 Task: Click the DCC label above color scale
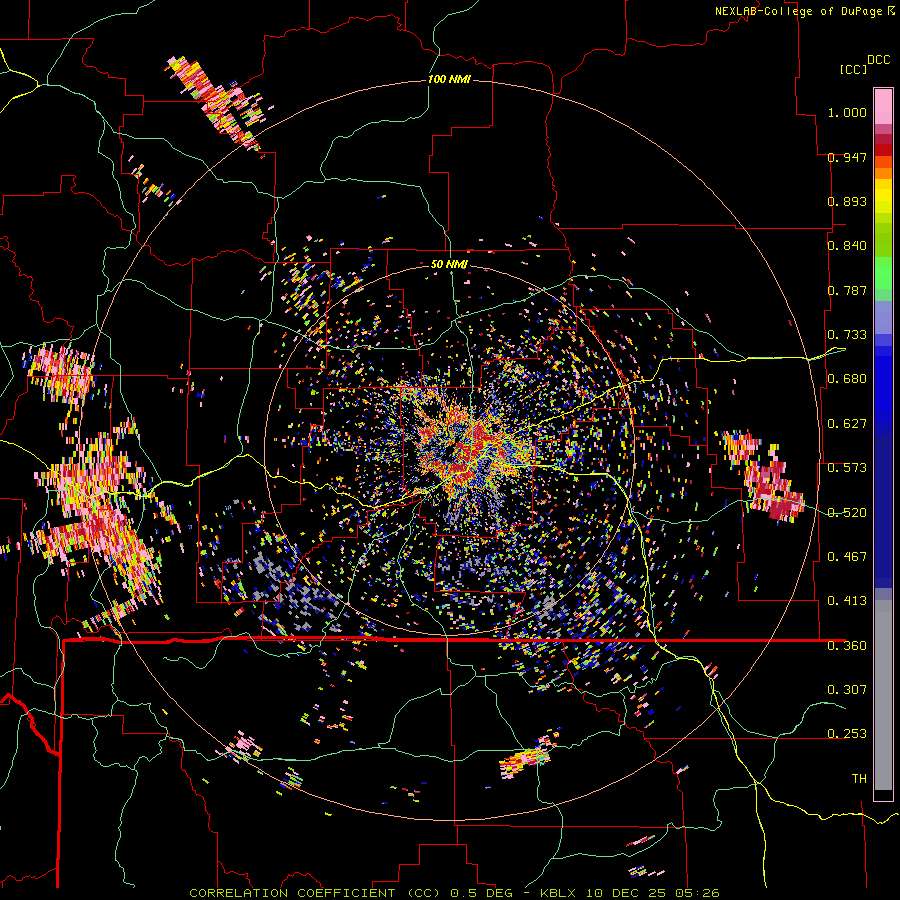878,60
